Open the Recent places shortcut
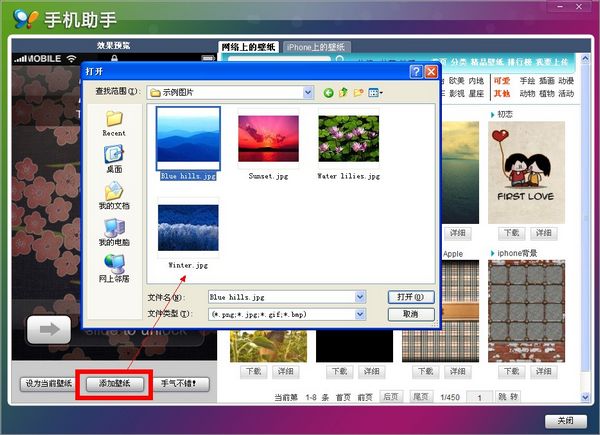600x435 pixels. point(114,123)
